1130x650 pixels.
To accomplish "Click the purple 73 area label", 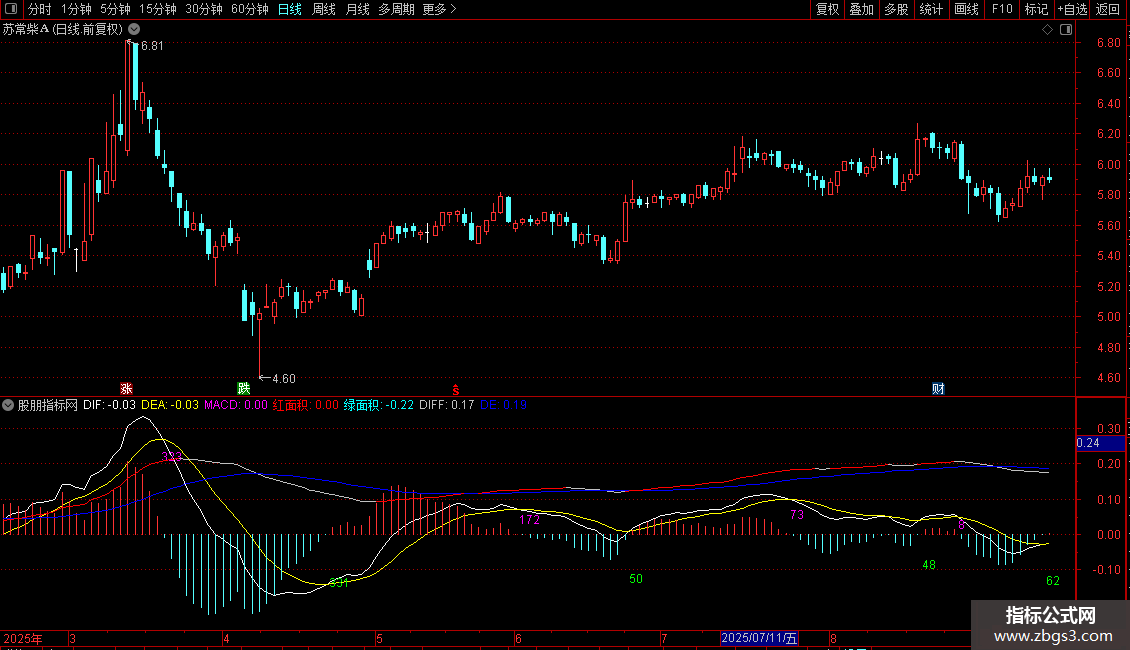I will (x=796, y=515).
